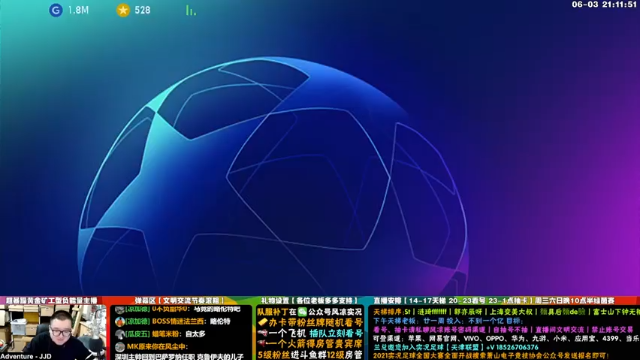Image resolution: width=640 pixels, height=360 pixels.
Task: Click the green WeChat logo icon
Action: point(302,312)
